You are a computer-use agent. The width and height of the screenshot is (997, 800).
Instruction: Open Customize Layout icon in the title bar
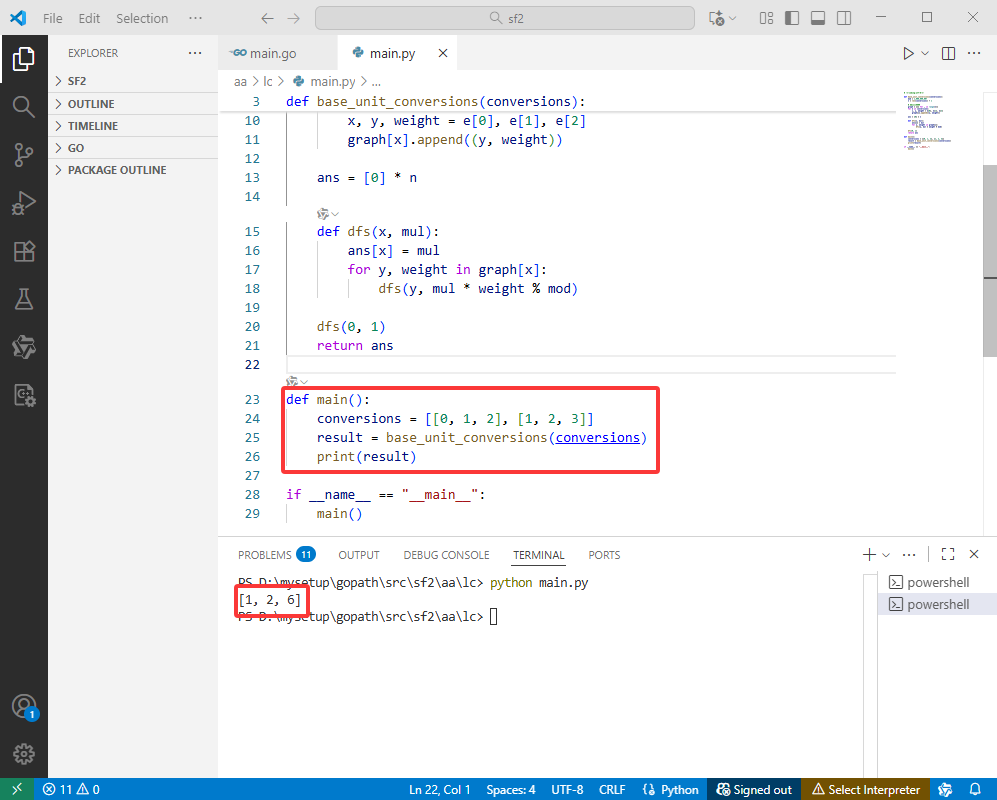tap(766, 18)
